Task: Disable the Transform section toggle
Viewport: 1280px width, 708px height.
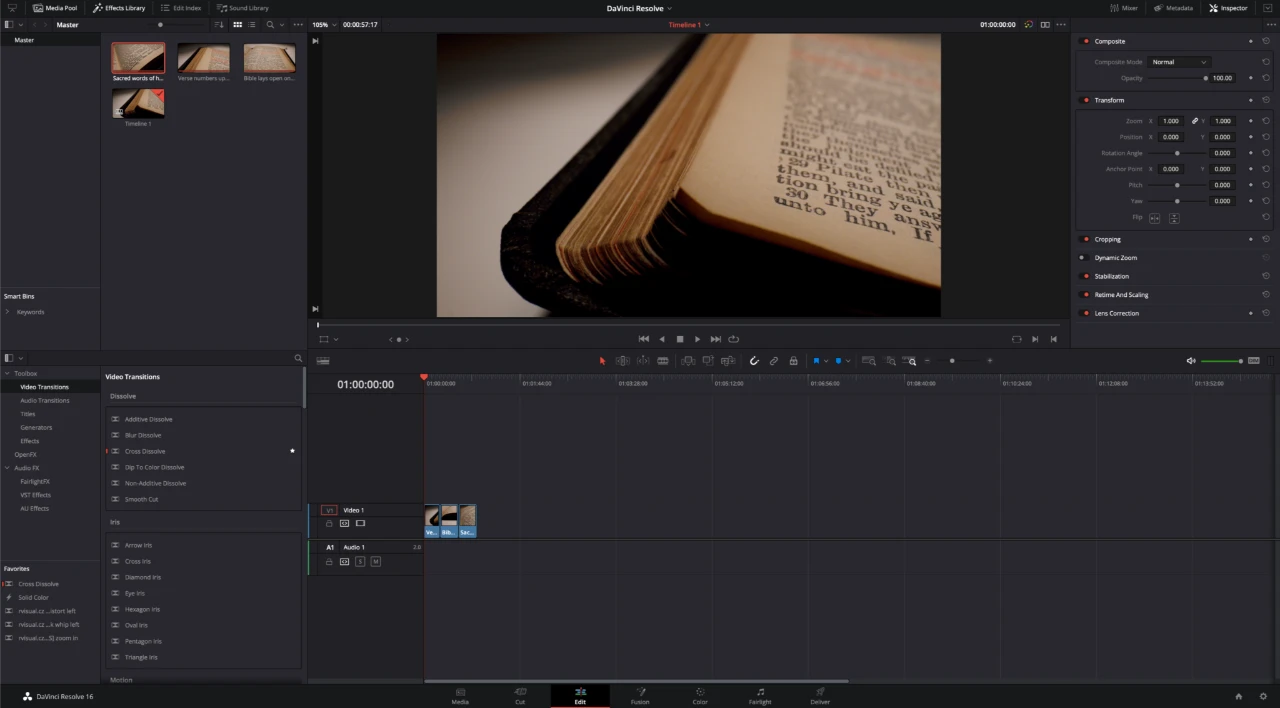Action: point(1086,100)
